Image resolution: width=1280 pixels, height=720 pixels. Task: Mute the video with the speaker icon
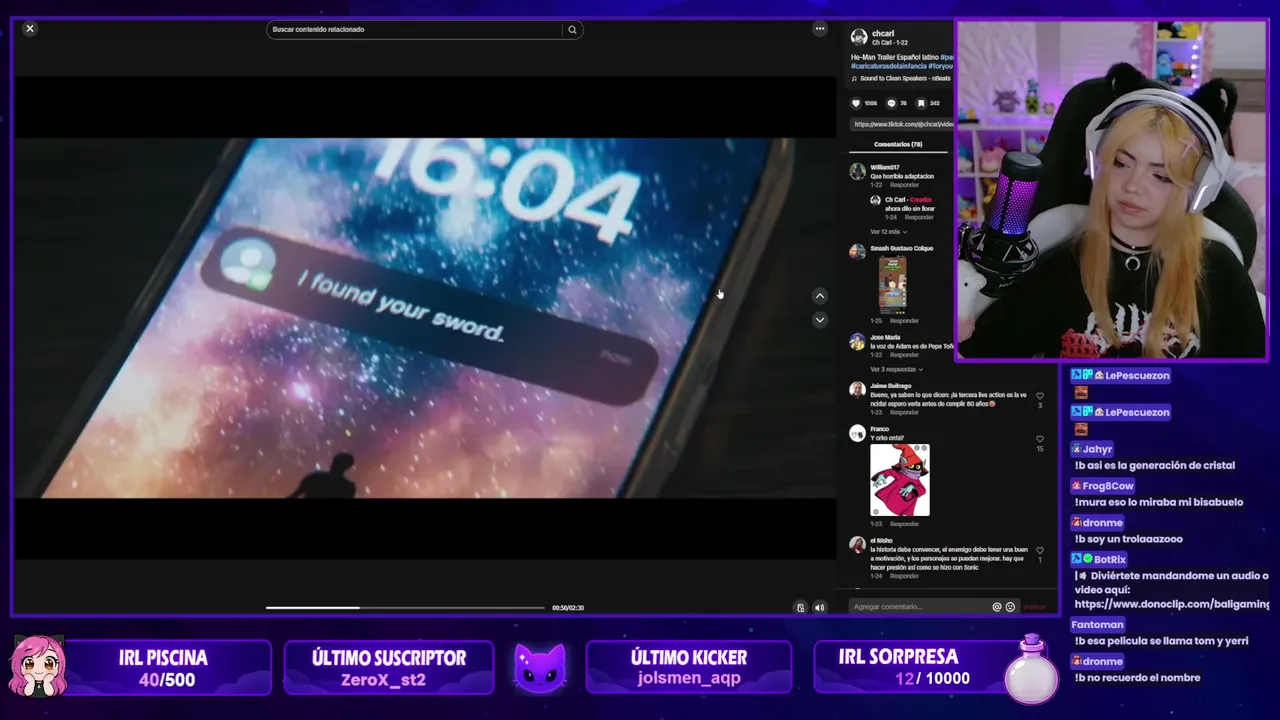pos(820,607)
